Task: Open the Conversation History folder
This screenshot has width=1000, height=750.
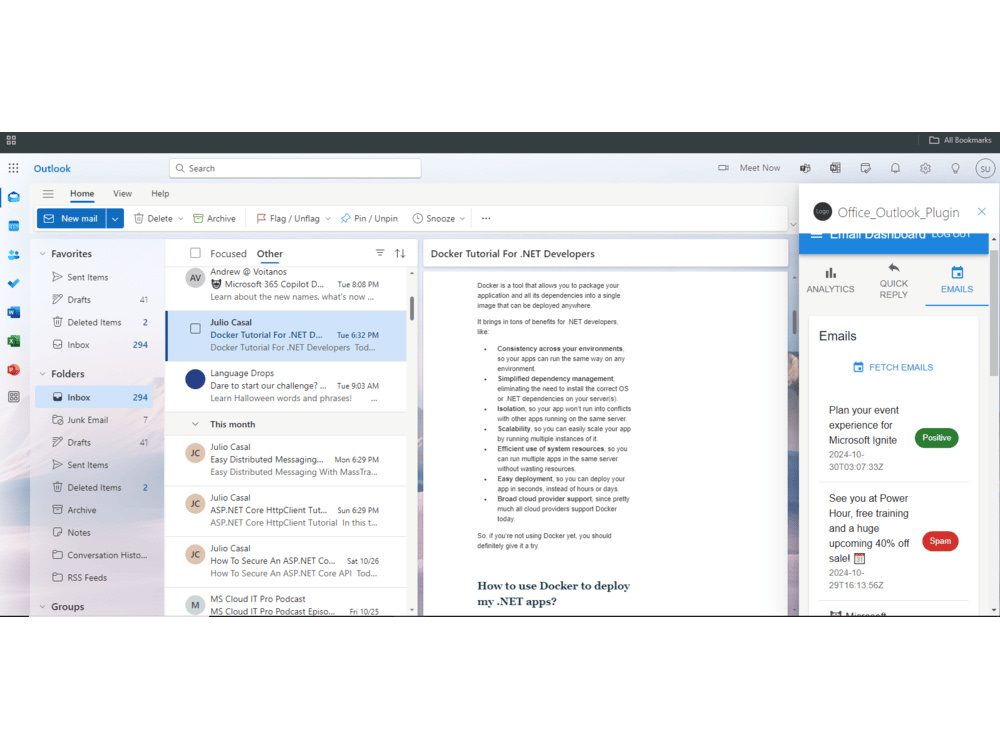Action: 94,555
